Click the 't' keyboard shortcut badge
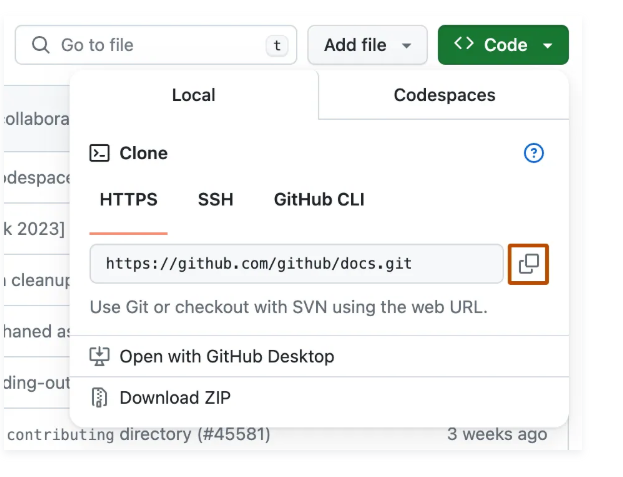The image size is (623, 477). (276, 45)
